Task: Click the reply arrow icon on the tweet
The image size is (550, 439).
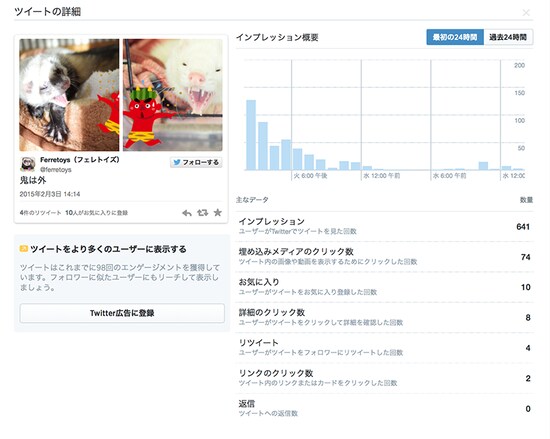Action: point(187,213)
